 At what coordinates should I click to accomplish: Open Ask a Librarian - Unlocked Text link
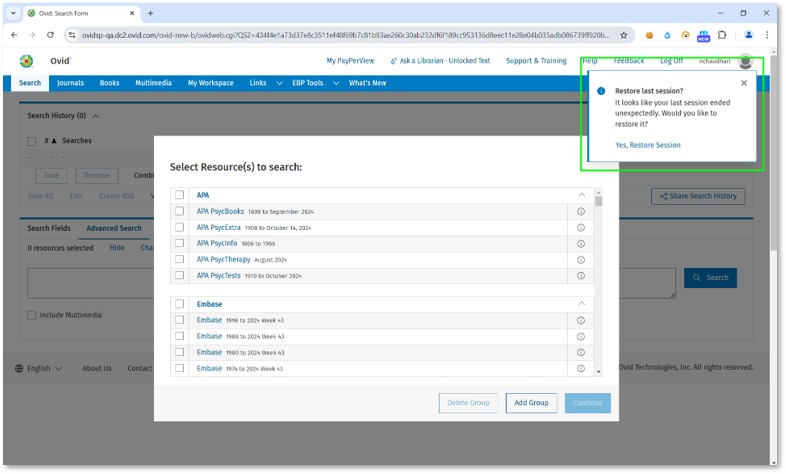[x=440, y=61]
